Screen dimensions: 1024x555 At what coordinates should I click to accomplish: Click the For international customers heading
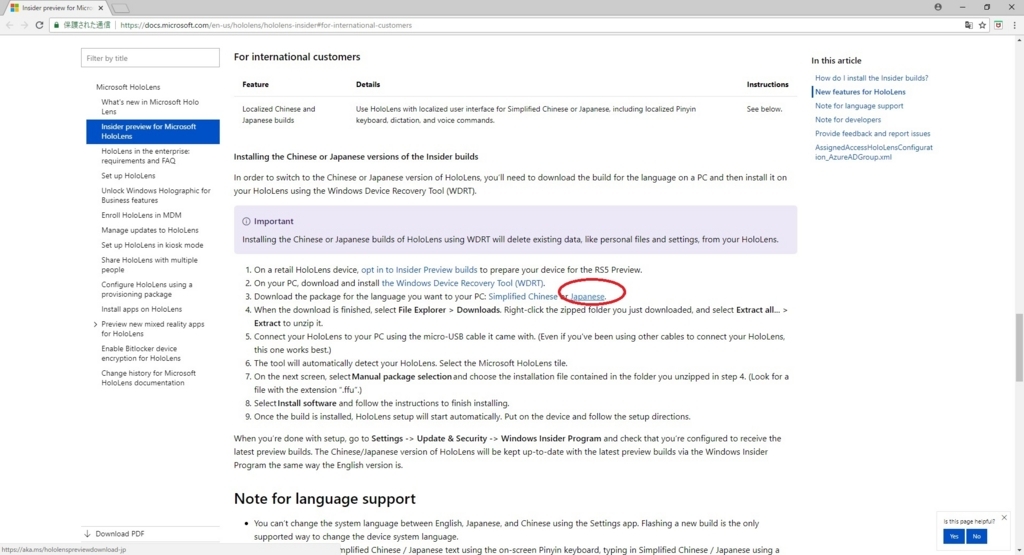pyautogui.click(x=297, y=57)
